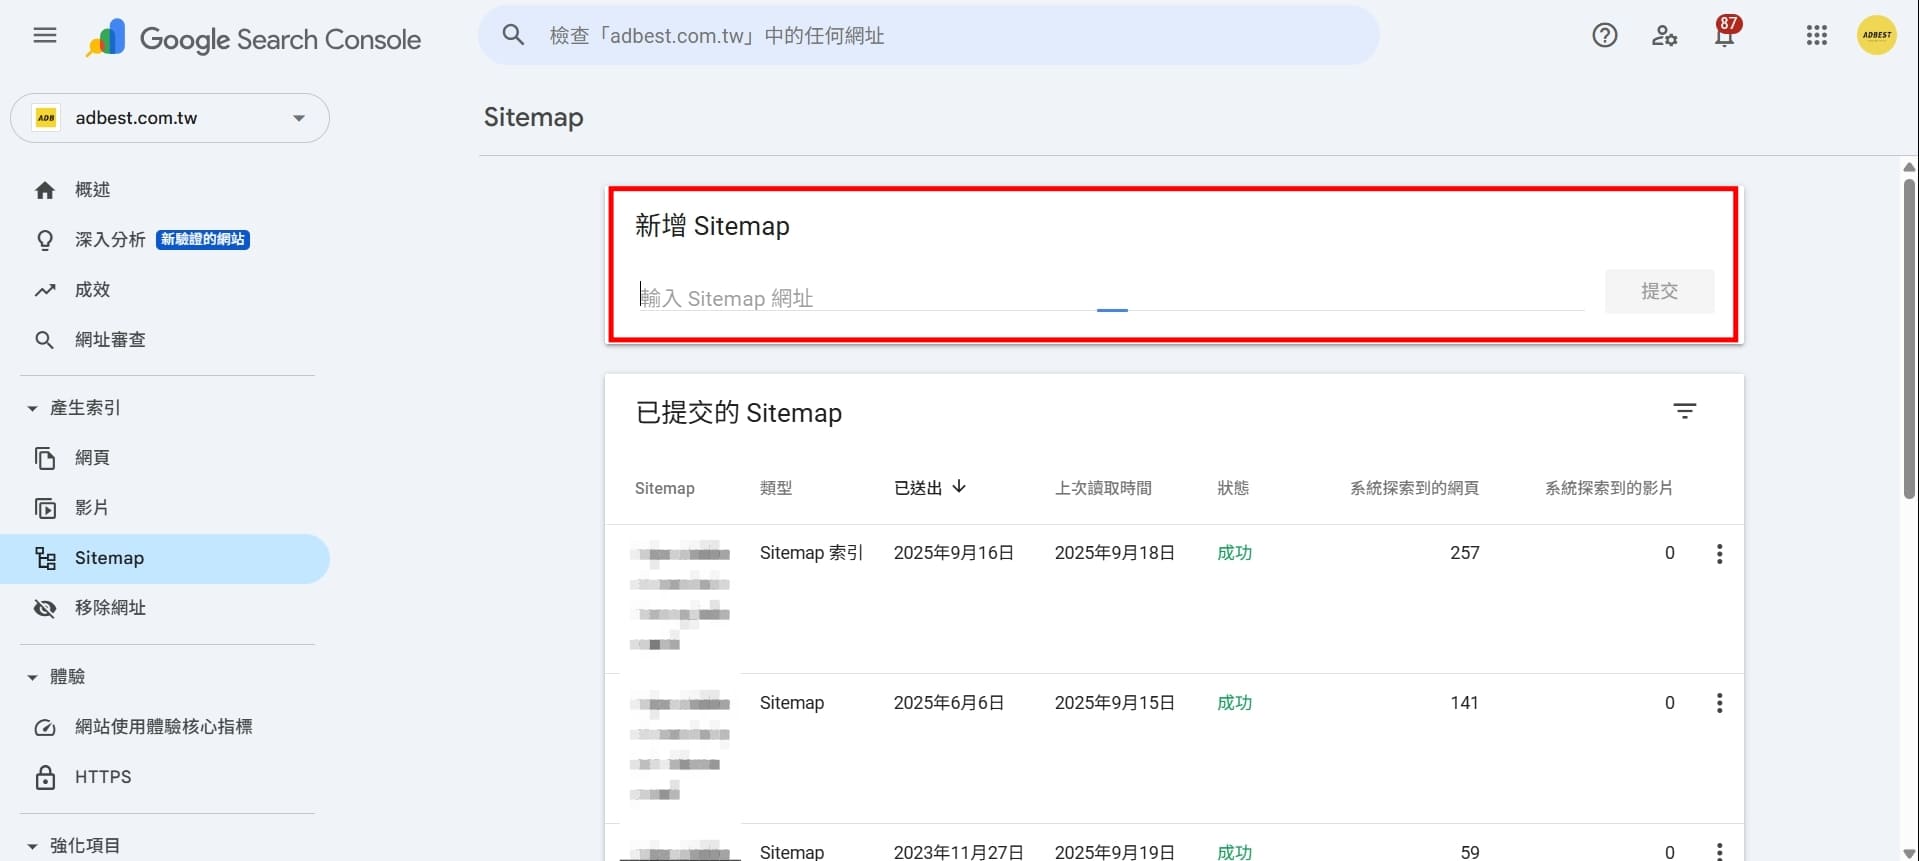Open 深入分析 in the sidebar
Image resolution: width=1919 pixels, height=861 pixels.
(110, 240)
